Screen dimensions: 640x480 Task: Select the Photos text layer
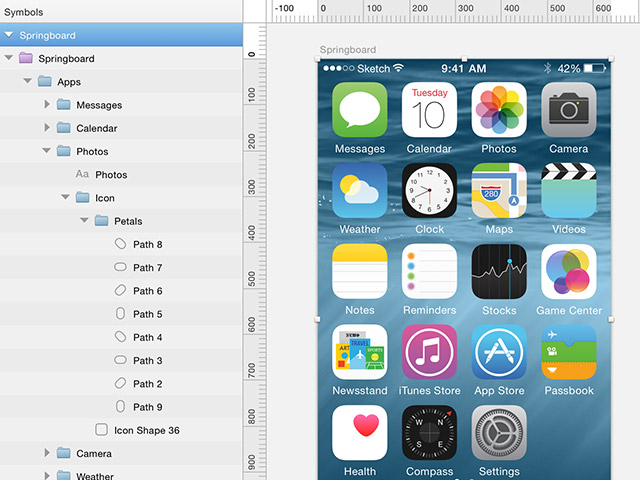pos(111,175)
